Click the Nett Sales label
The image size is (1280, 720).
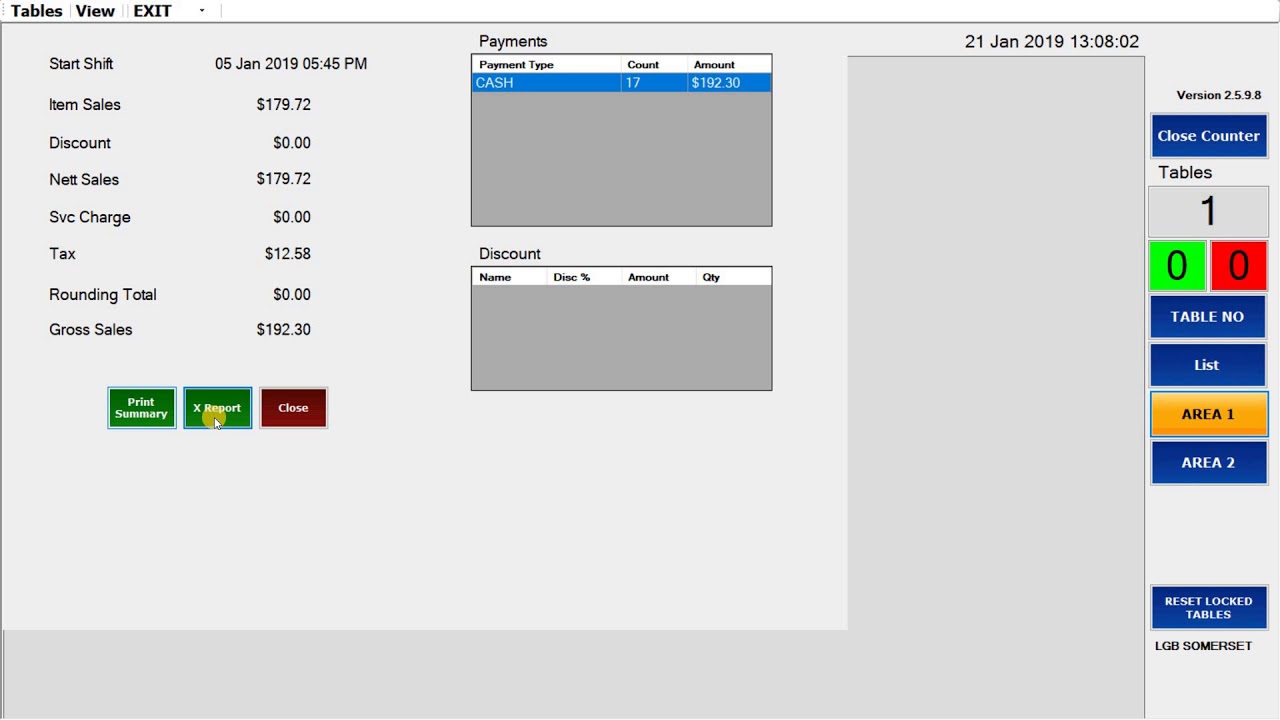click(84, 180)
